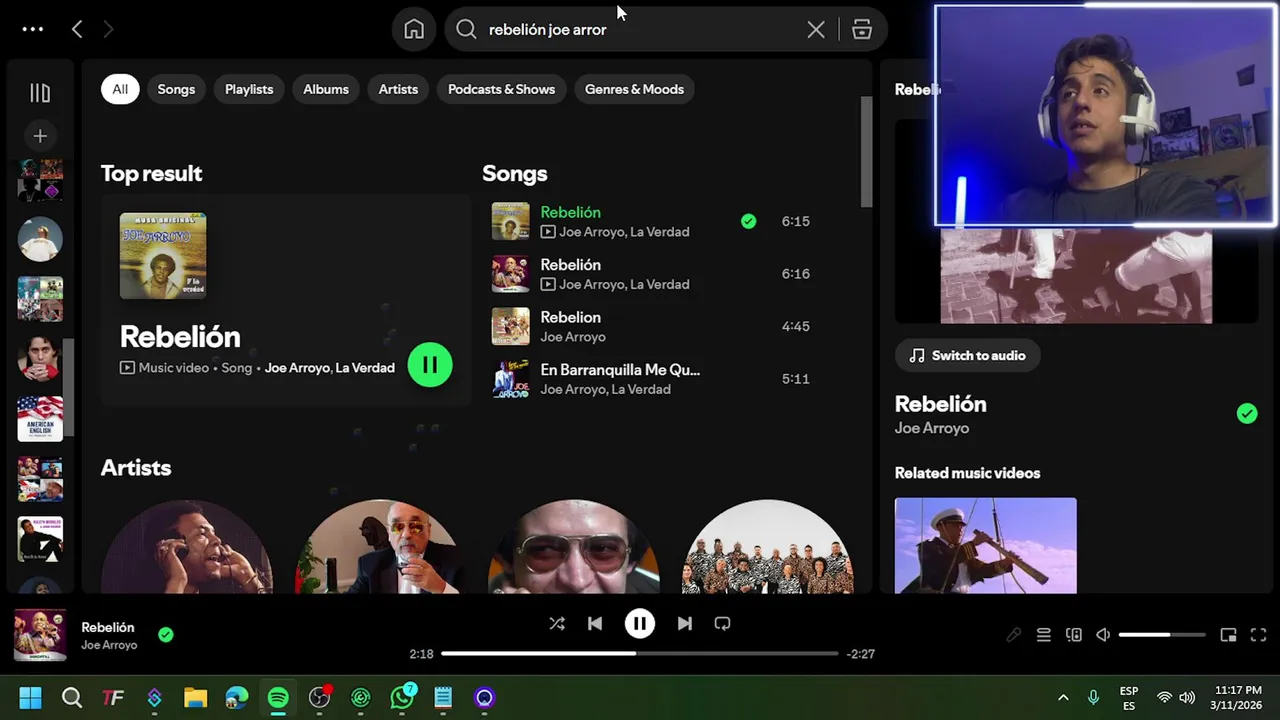Open Joe Arroyo link in now playing bar

pos(109,645)
